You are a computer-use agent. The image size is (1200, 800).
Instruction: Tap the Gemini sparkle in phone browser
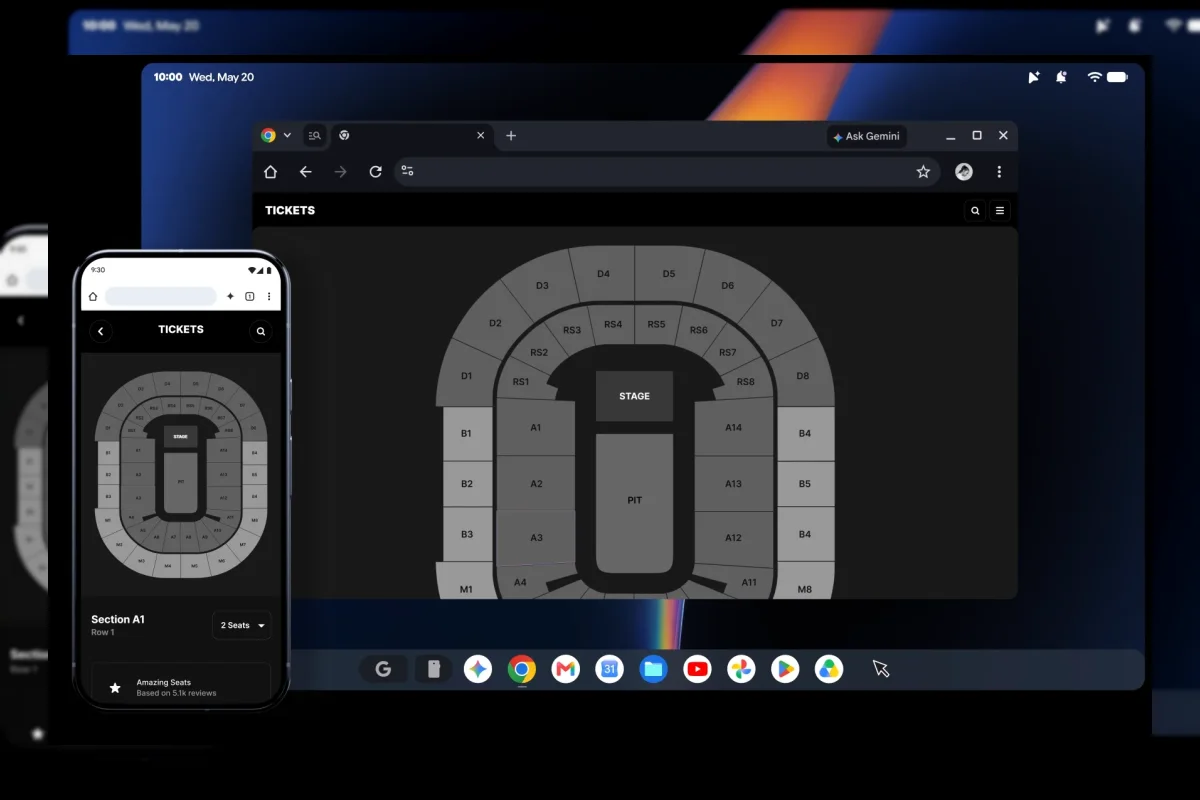click(x=230, y=296)
